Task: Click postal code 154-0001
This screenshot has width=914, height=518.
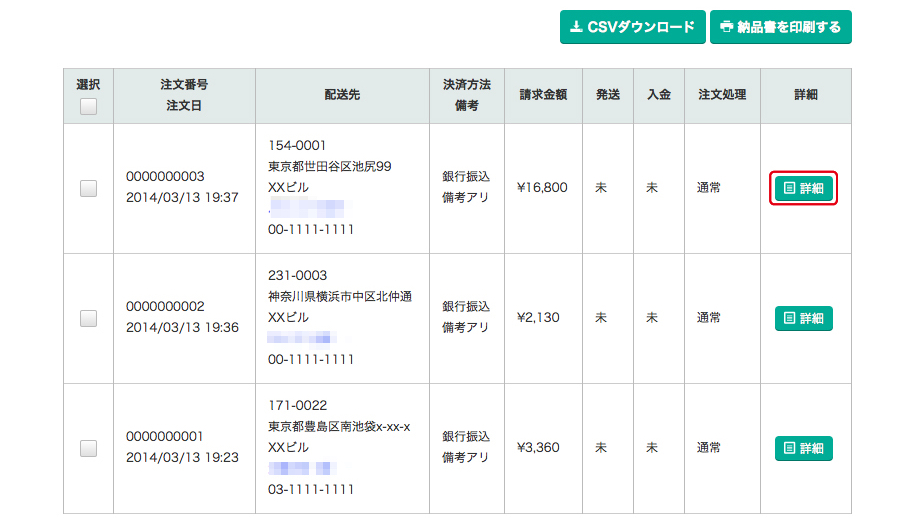Action: pyautogui.click(x=297, y=146)
